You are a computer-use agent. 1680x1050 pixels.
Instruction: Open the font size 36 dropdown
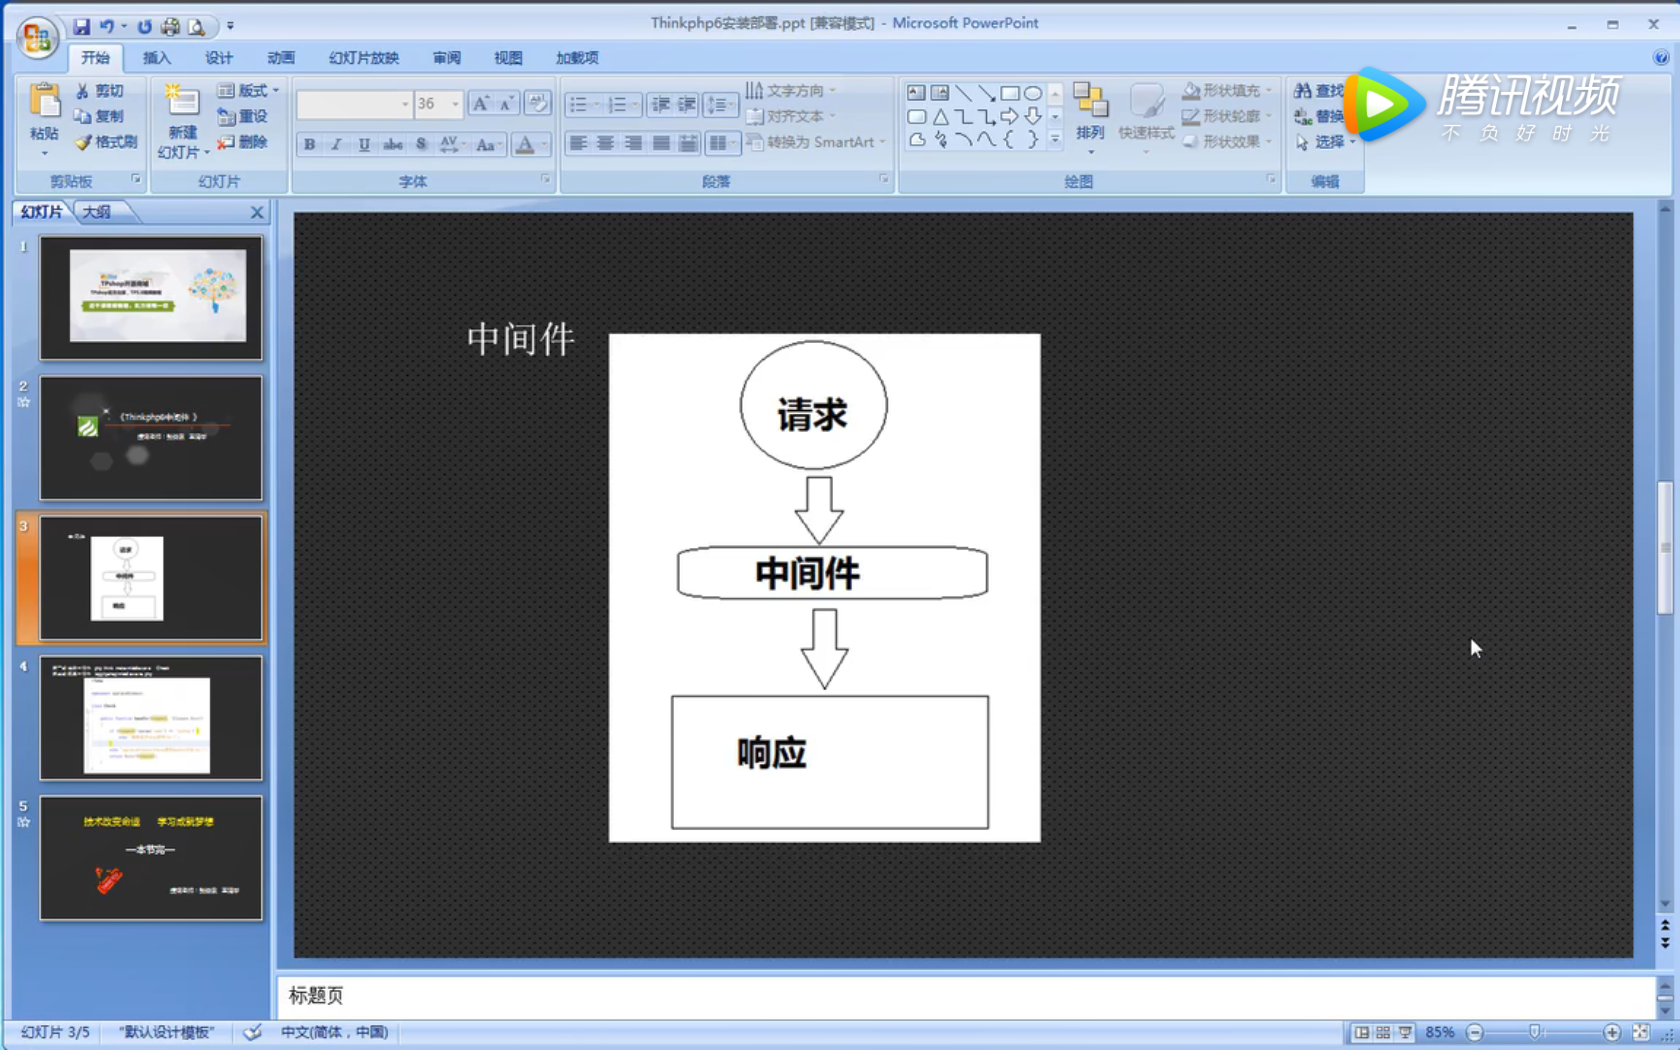tap(455, 104)
